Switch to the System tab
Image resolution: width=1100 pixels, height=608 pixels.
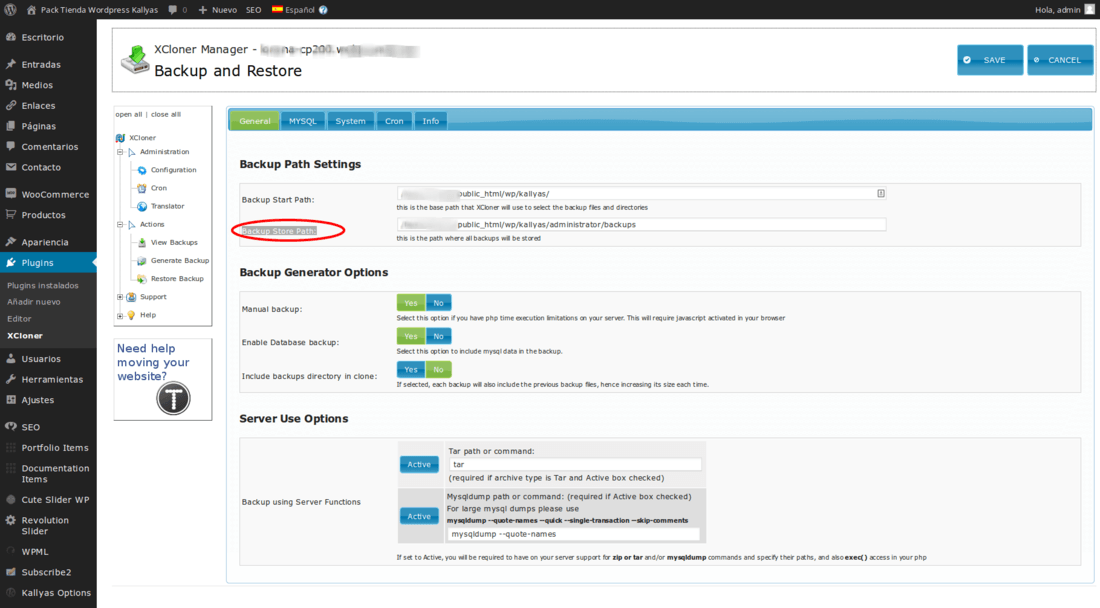(350, 121)
